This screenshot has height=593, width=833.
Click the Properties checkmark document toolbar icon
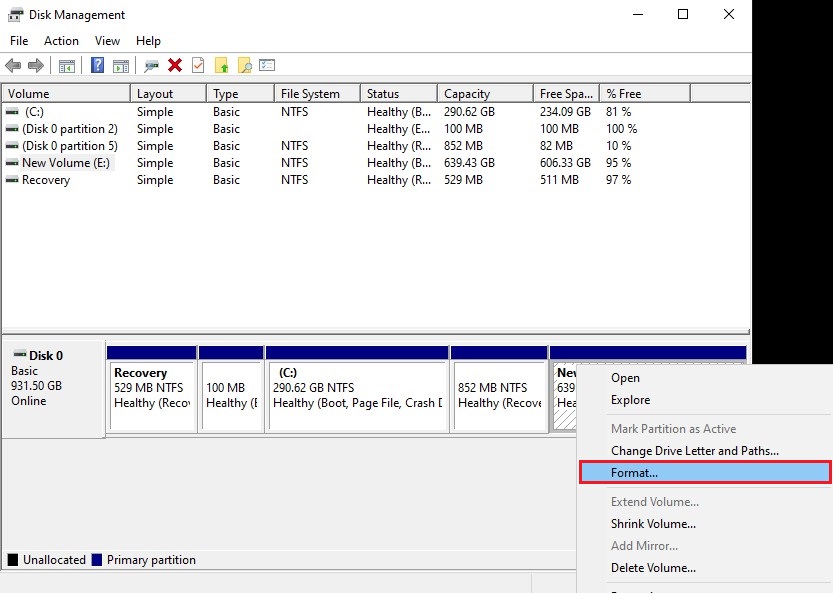point(197,65)
